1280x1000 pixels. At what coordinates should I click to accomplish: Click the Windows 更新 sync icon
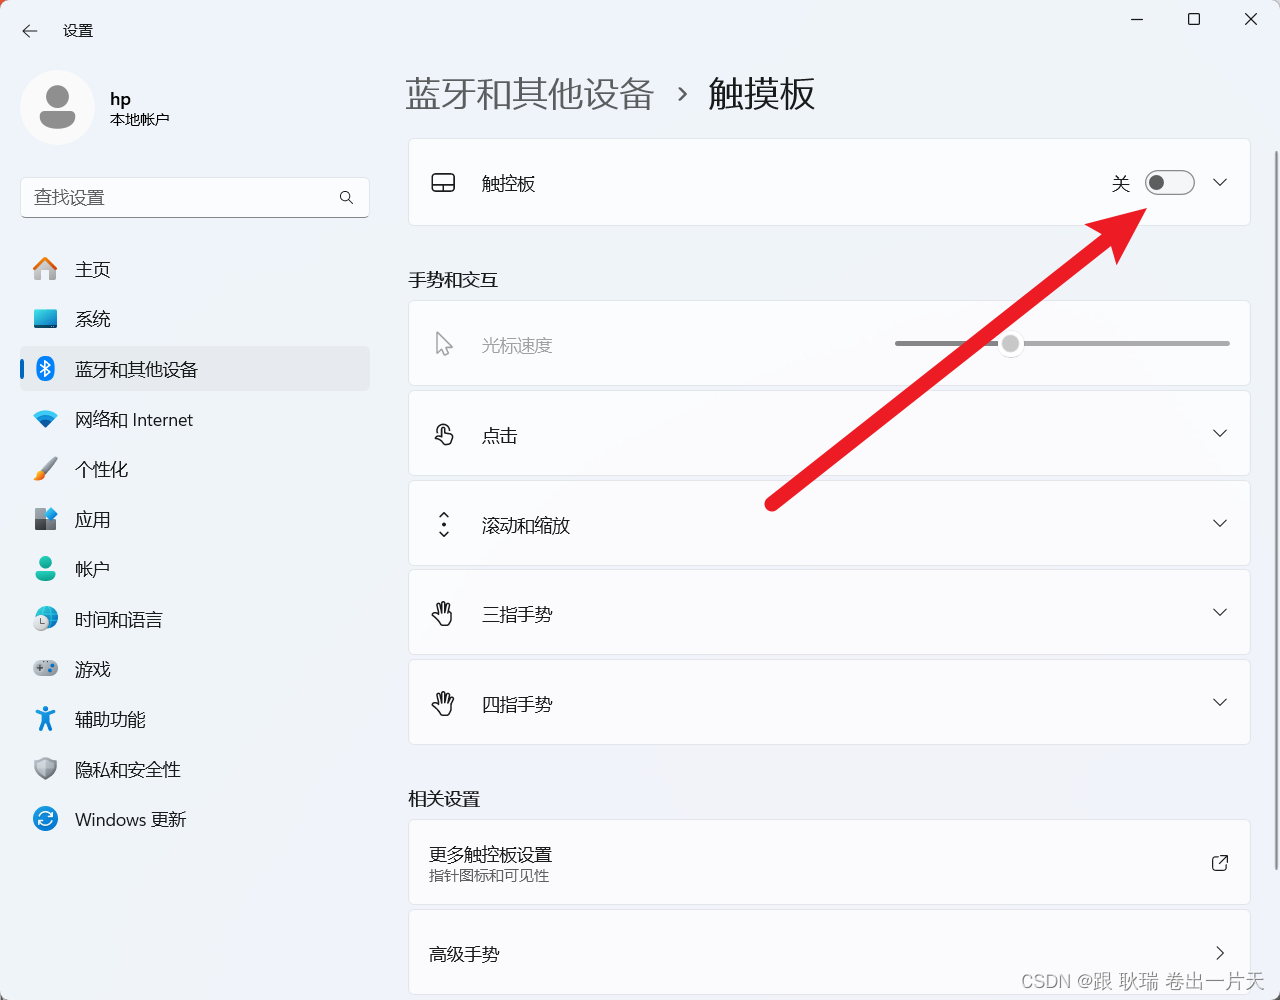click(x=45, y=819)
